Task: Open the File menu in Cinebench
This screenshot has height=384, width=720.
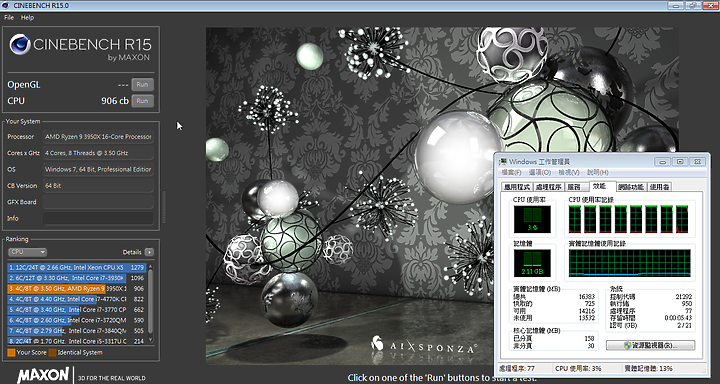Action: click(x=9, y=17)
